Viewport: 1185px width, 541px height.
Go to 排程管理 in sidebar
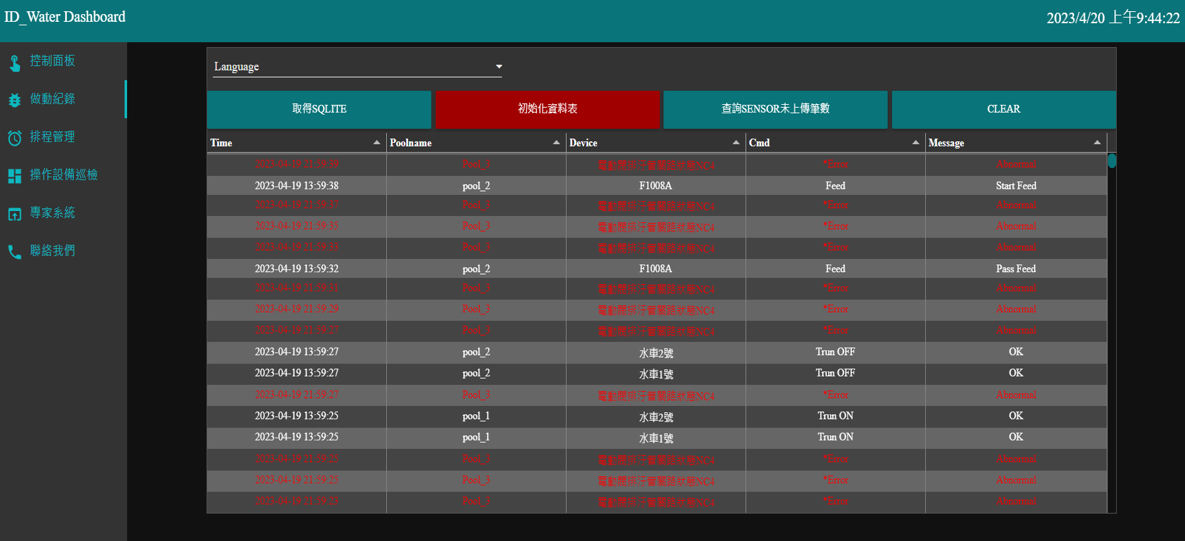tap(52, 137)
